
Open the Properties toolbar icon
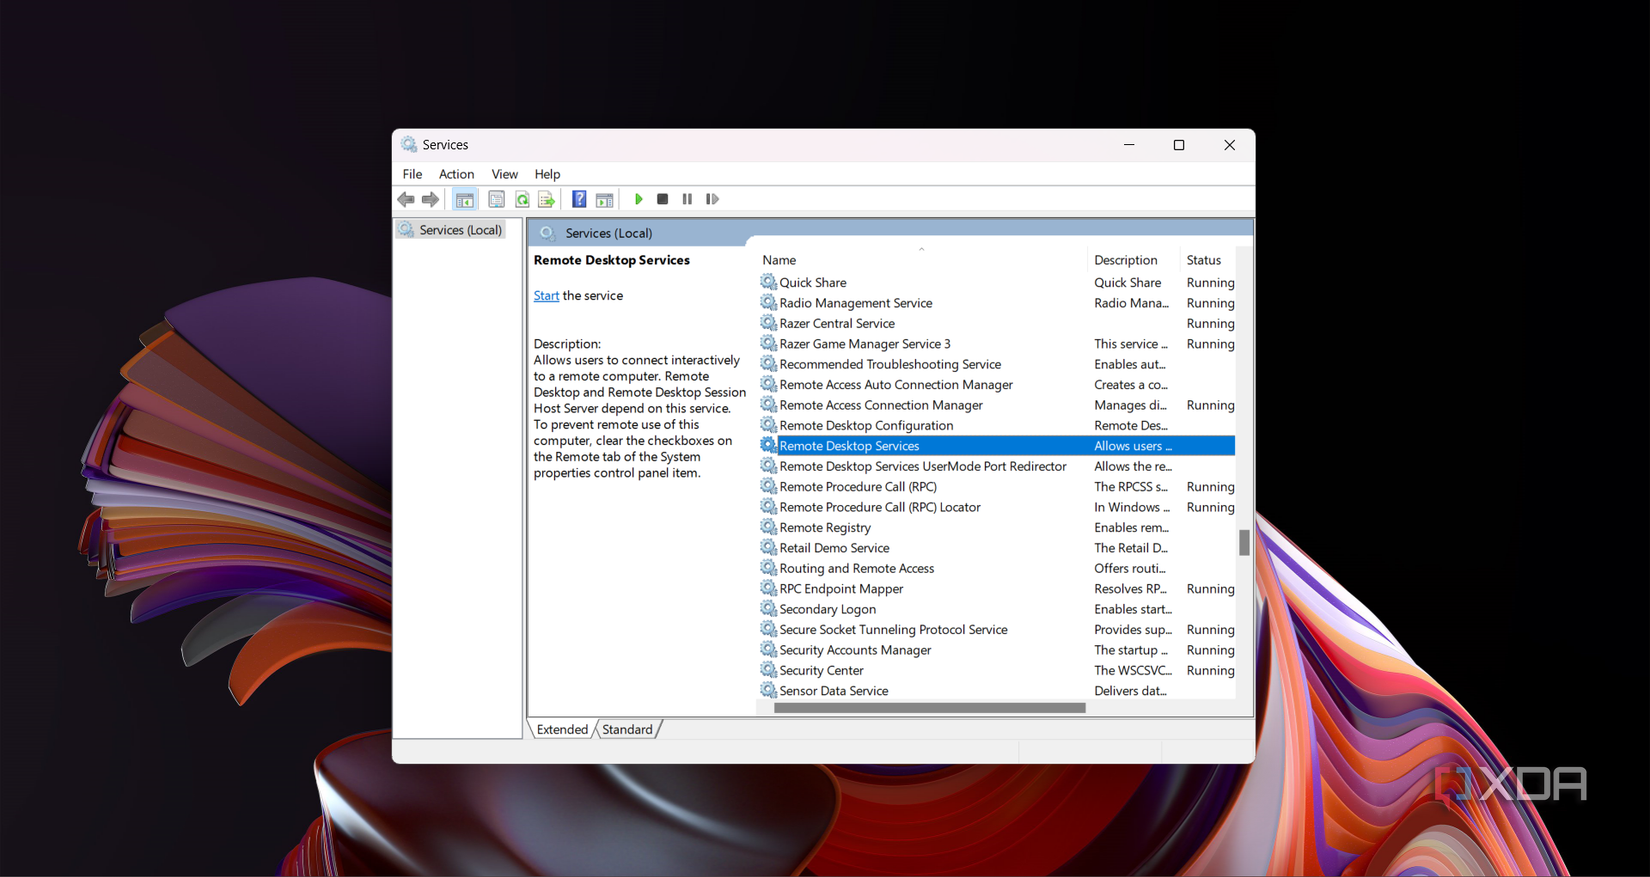click(496, 200)
